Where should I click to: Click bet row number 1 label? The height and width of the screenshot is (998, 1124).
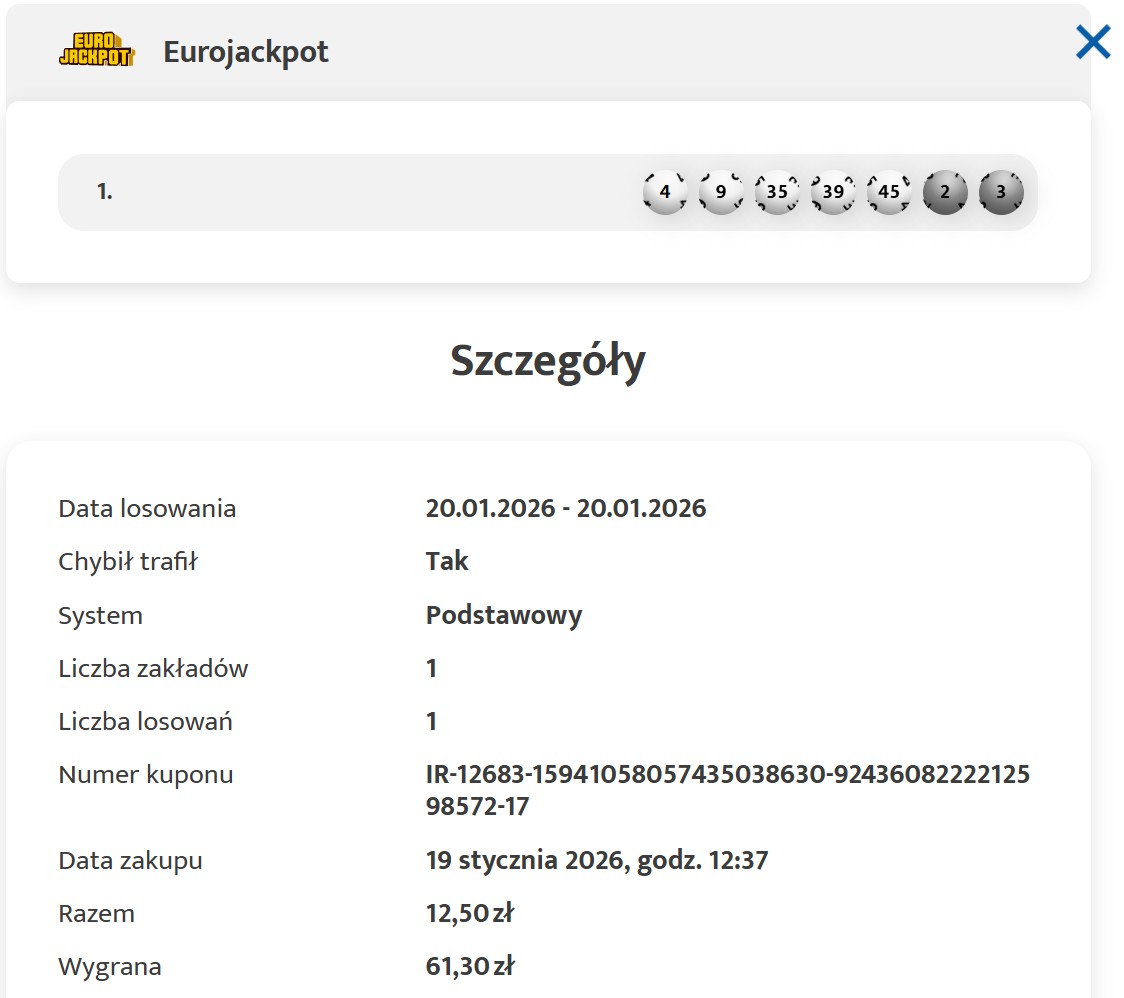[104, 192]
